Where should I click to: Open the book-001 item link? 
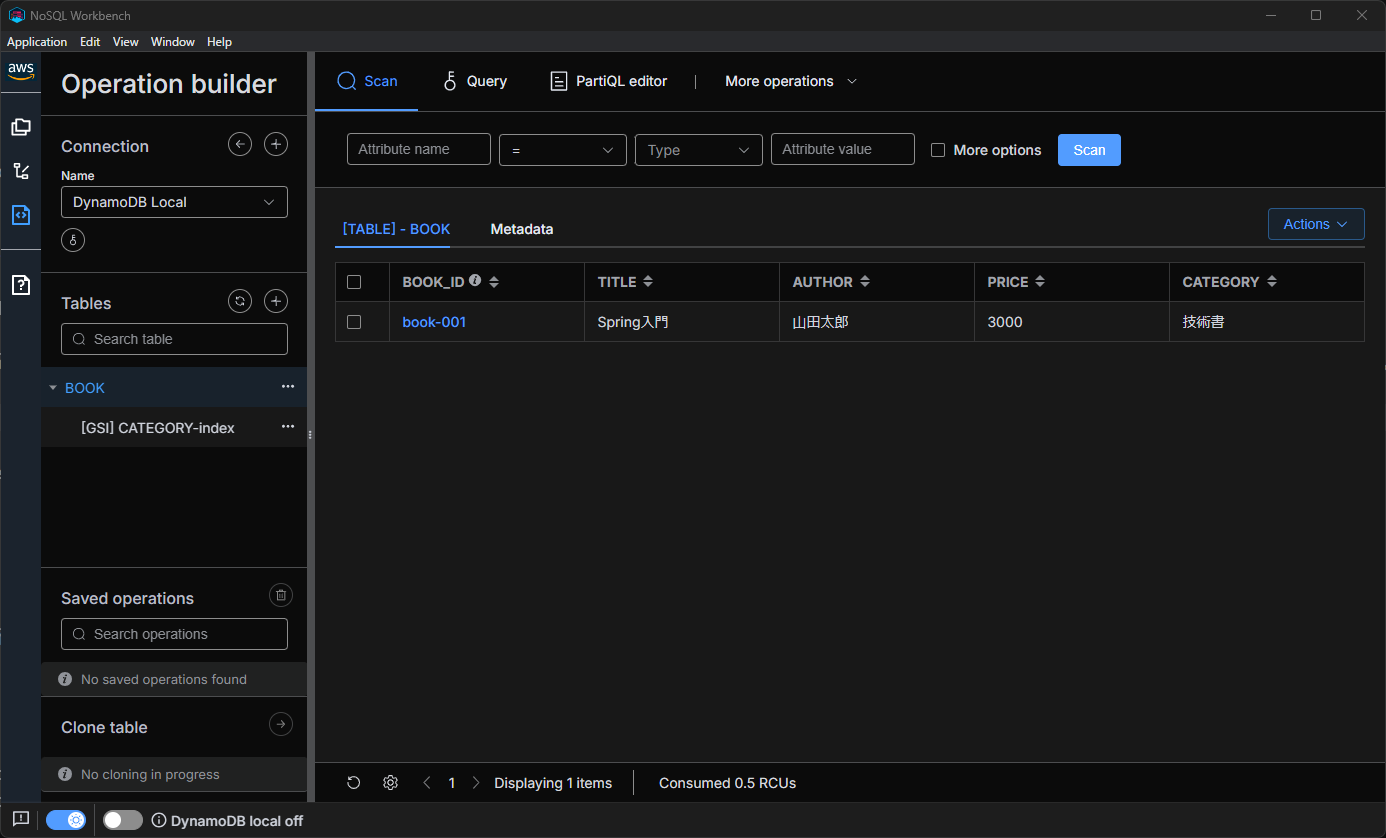click(x=434, y=322)
